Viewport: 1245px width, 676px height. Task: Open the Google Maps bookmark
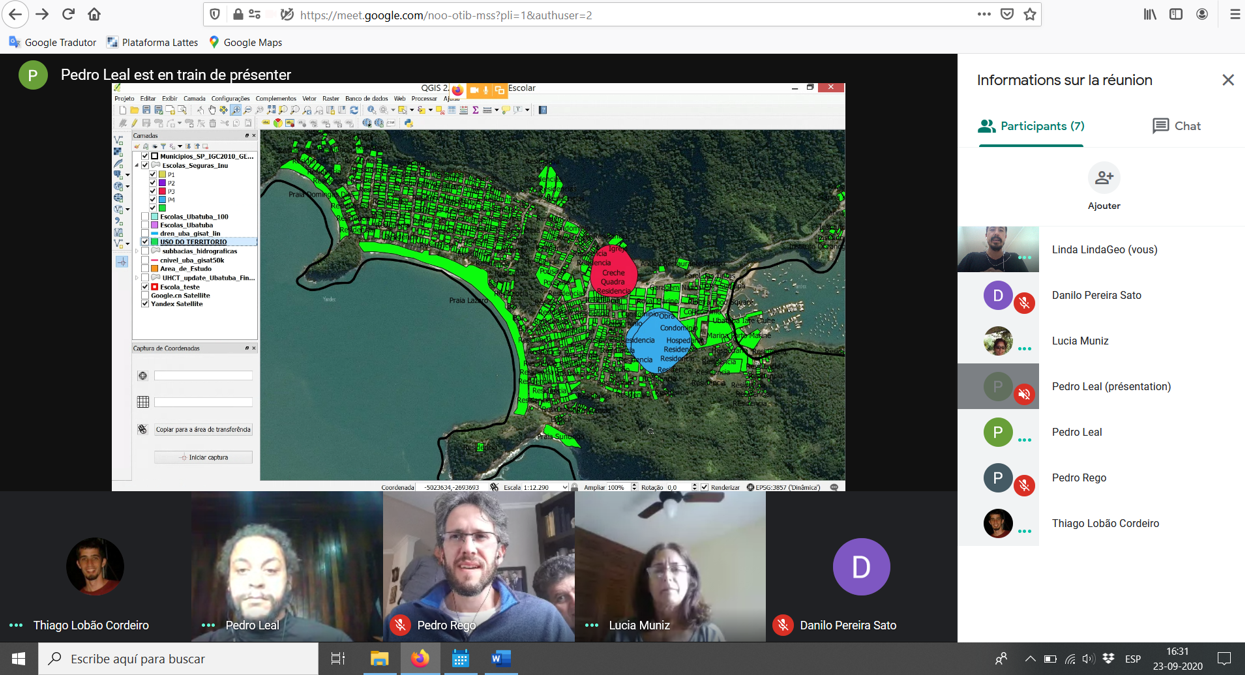245,42
